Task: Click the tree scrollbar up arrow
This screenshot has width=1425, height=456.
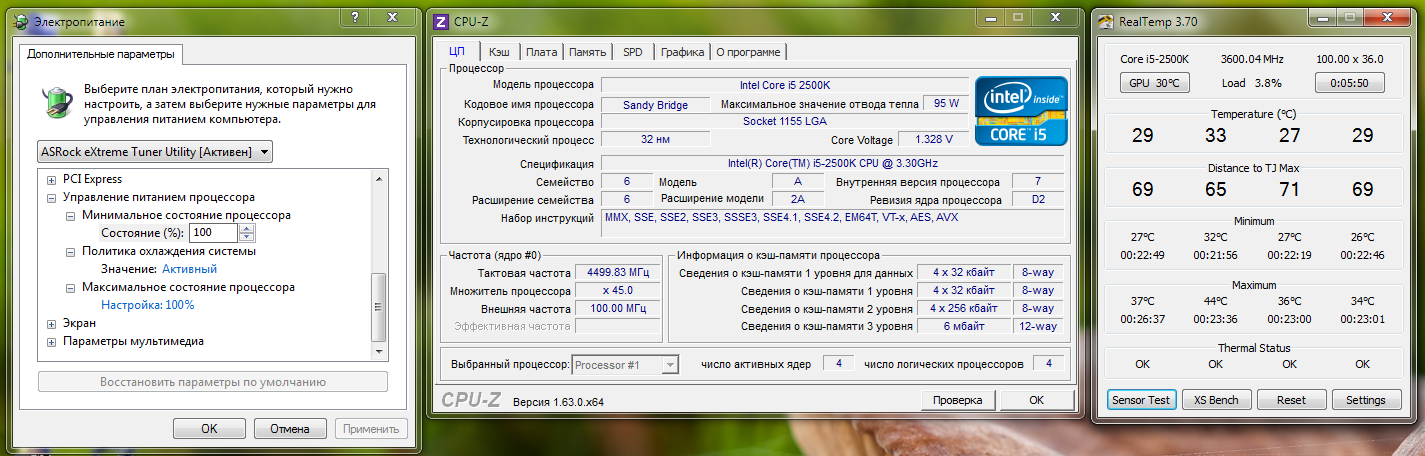Action: click(378, 178)
